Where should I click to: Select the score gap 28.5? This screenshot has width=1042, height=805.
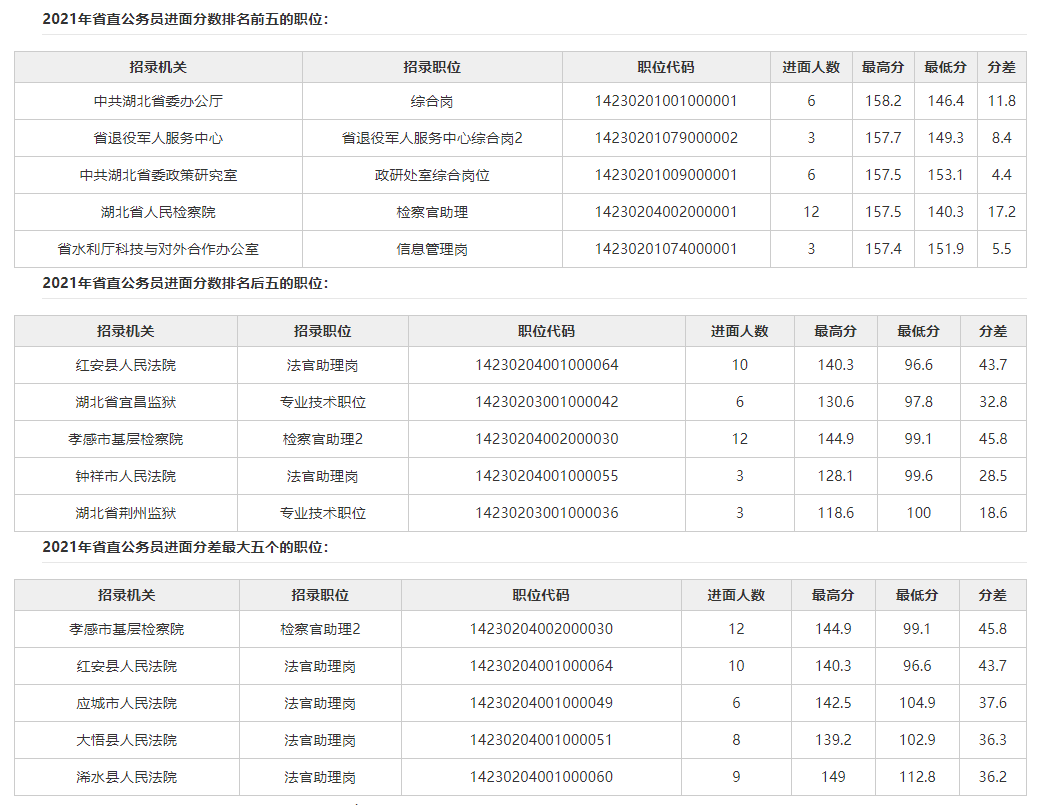pos(993,477)
